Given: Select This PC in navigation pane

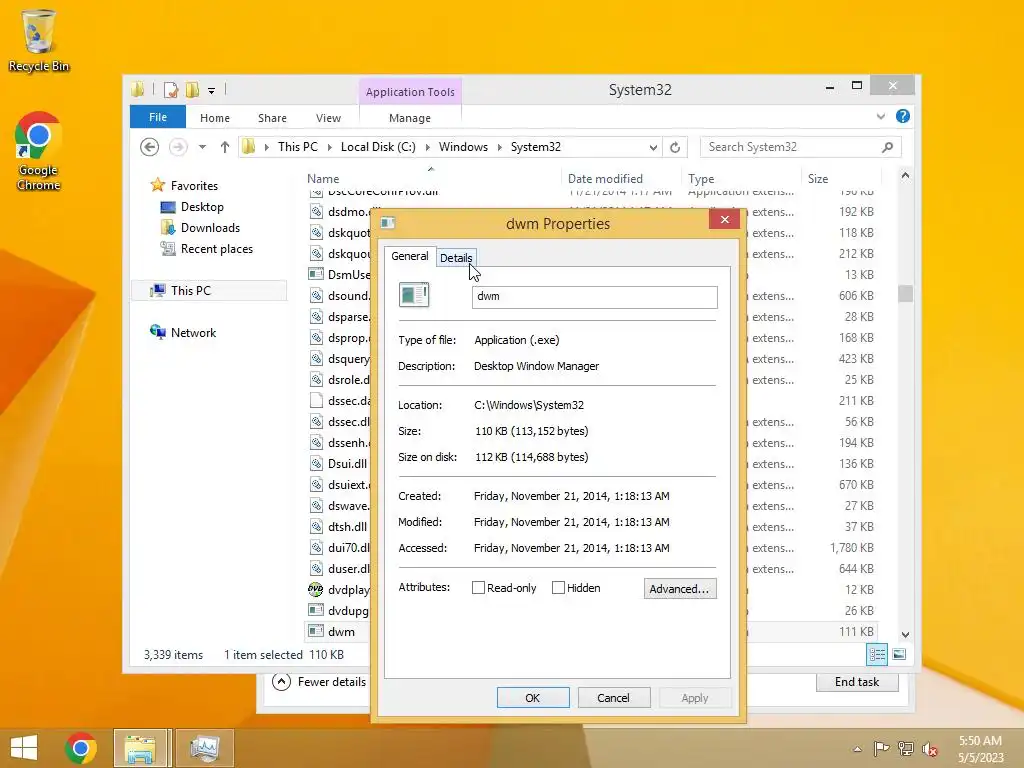Looking at the screenshot, I should coord(209,291).
